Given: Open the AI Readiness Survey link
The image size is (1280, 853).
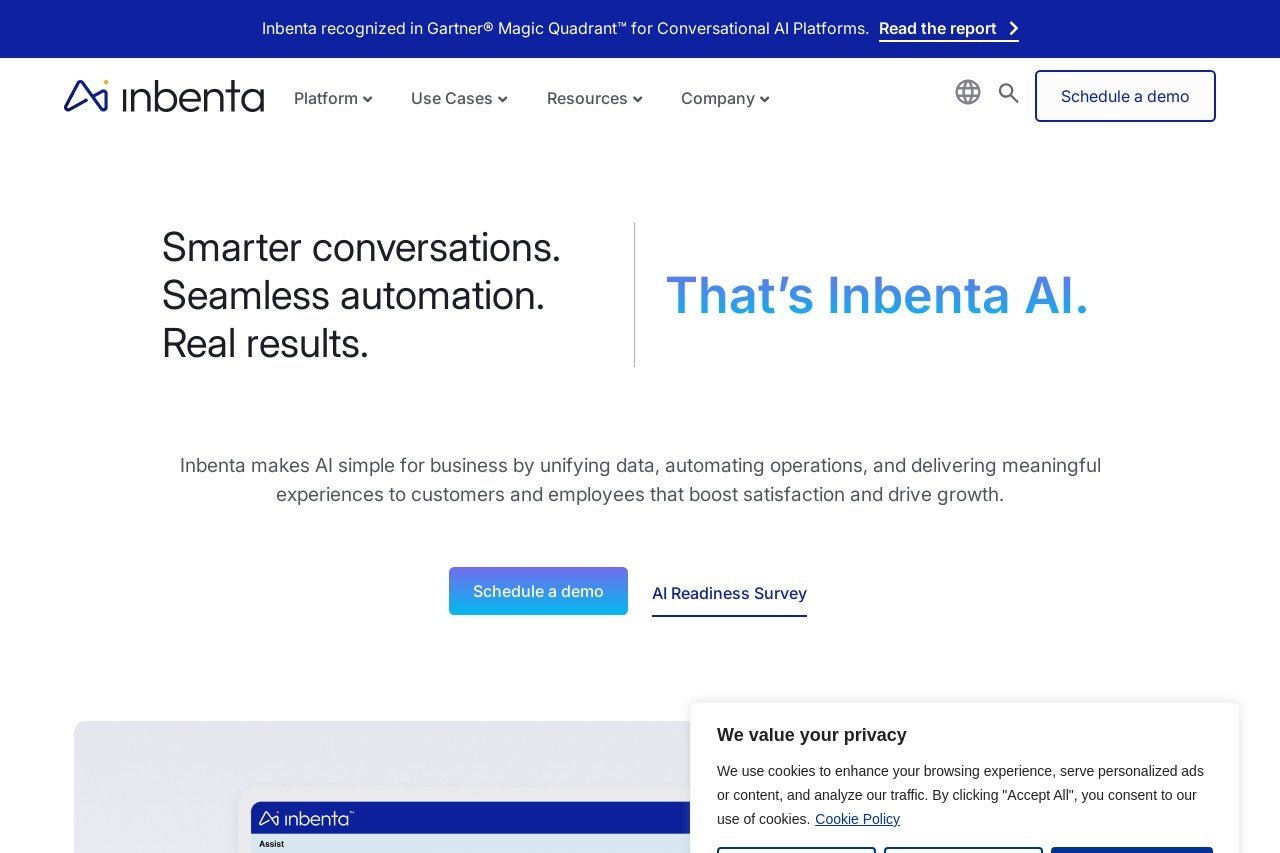Looking at the screenshot, I should pyautogui.click(x=729, y=594).
